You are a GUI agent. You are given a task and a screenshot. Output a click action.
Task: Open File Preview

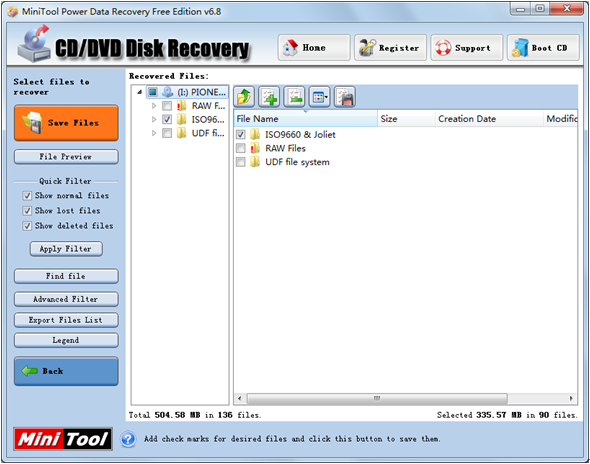(x=66, y=157)
